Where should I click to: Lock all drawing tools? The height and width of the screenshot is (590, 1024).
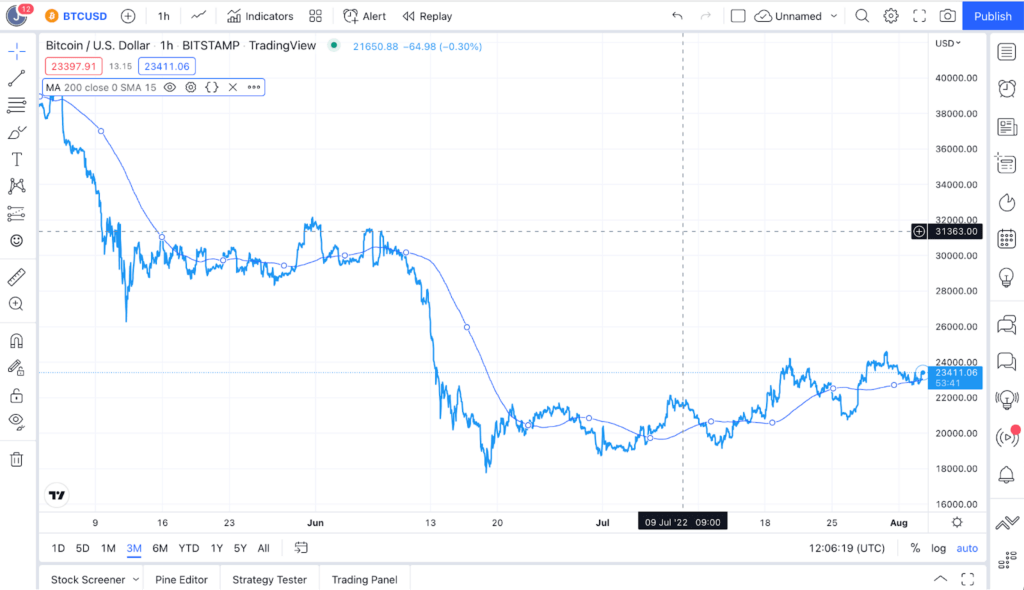tap(16, 395)
